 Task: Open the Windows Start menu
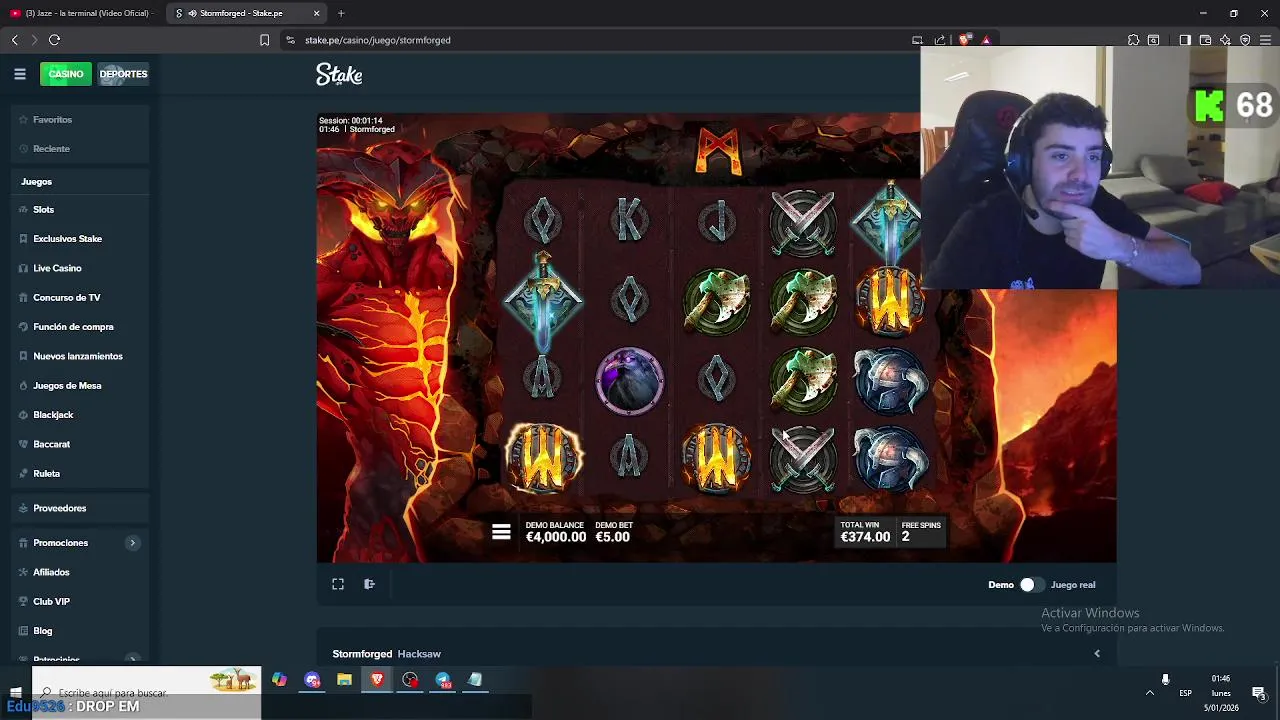pyautogui.click(x=15, y=692)
